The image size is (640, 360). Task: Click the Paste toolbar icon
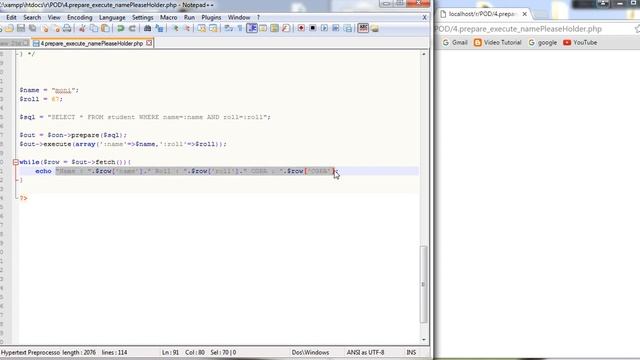coord(105,28)
